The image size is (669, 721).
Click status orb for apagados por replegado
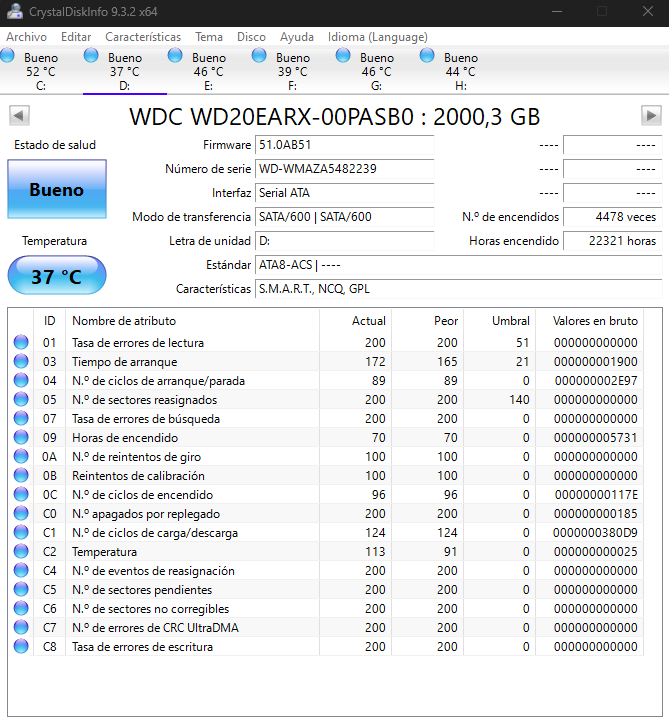pyautogui.click(x=21, y=513)
